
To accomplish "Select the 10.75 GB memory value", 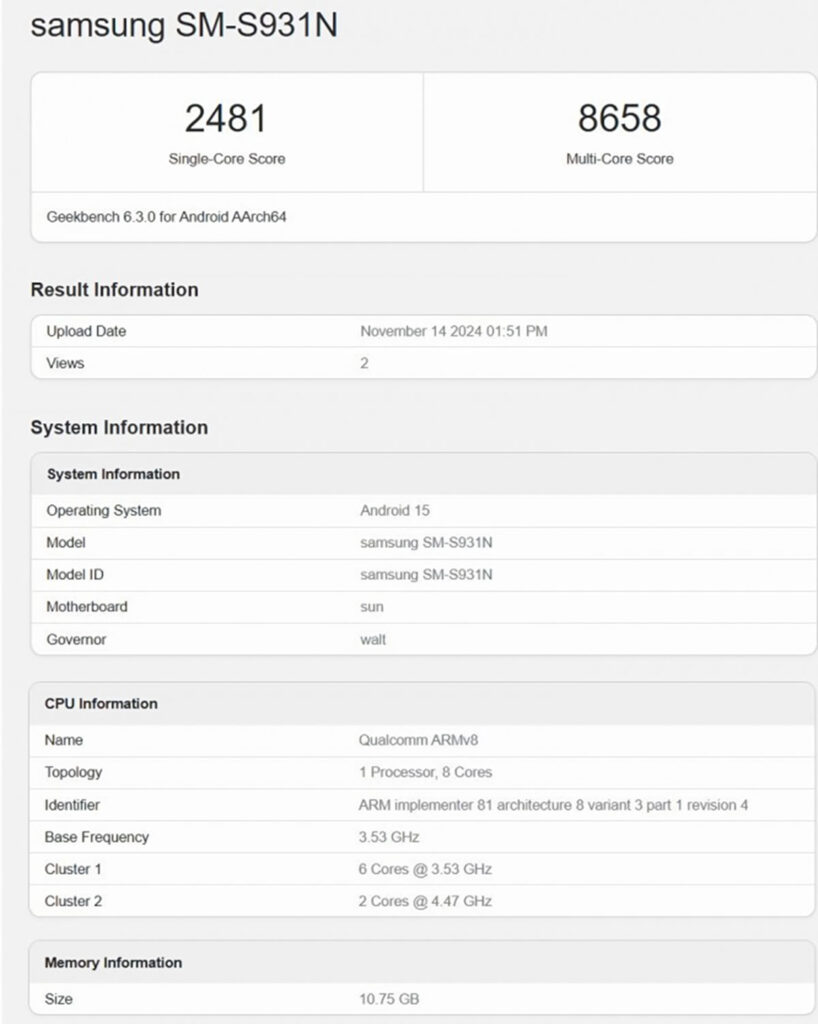I will (x=389, y=999).
